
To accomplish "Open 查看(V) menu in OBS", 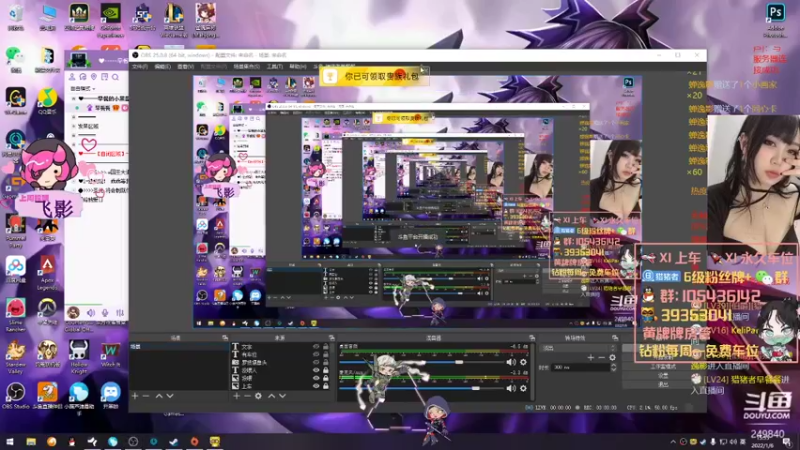I will pyautogui.click(x=185, y=67).
